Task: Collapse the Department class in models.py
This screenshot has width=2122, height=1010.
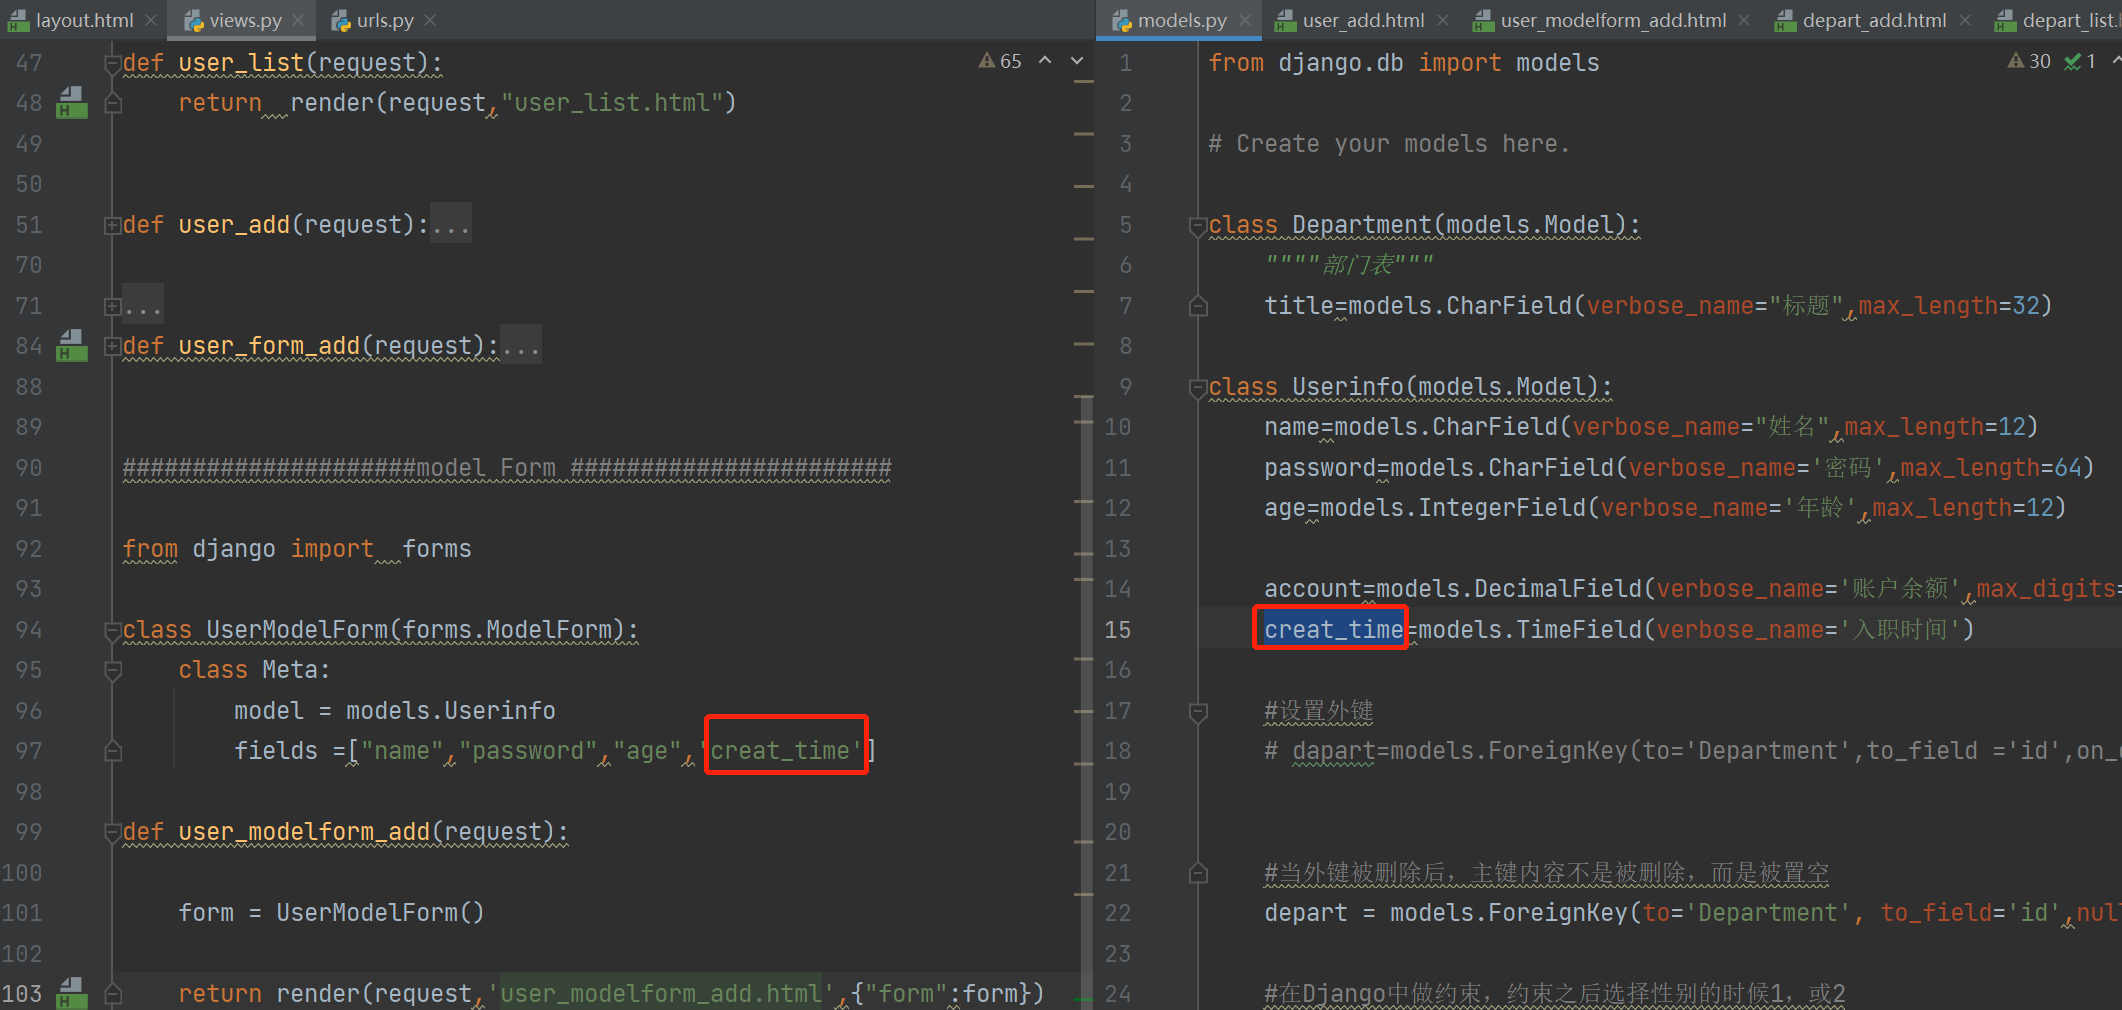Action: pyautogui.click(x=1197, y=226)
